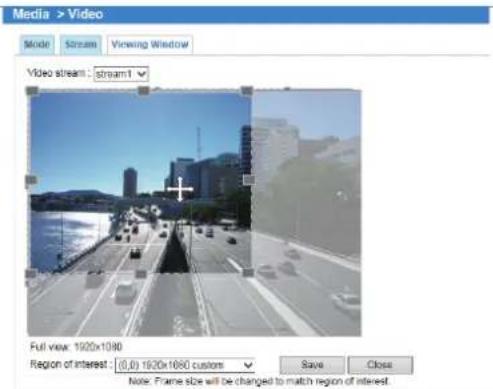Image resolution: width=493 pixels, height=389 pixels.
Task: Expand the Region of interest dropdown
Action: click(x=185, y=365)
